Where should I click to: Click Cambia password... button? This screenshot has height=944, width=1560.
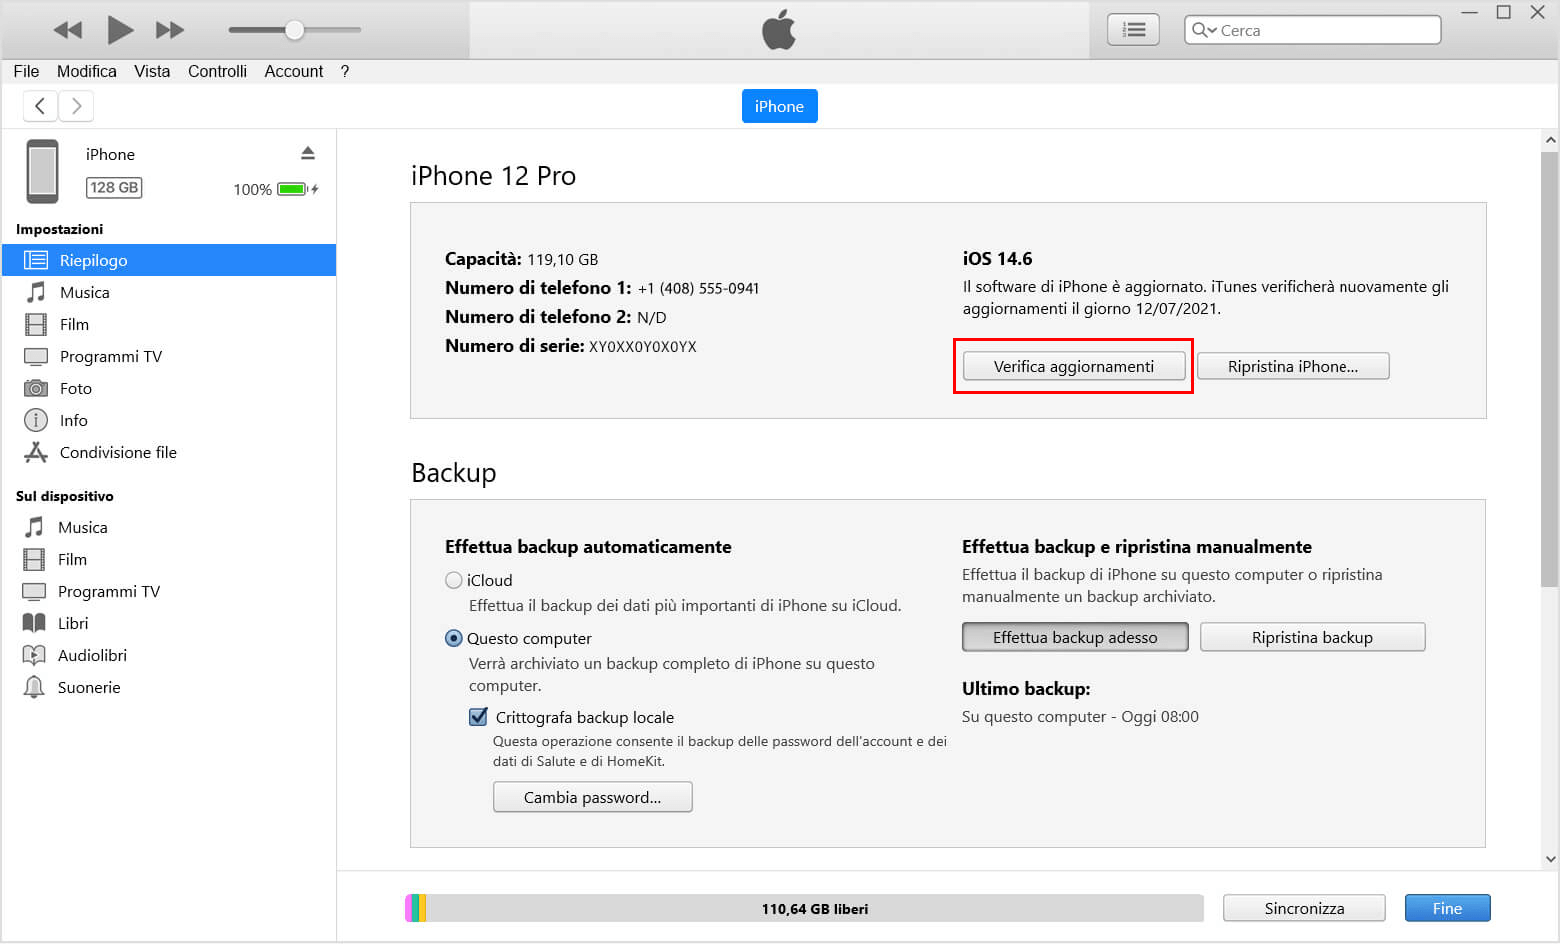click(x=592, y=797)
